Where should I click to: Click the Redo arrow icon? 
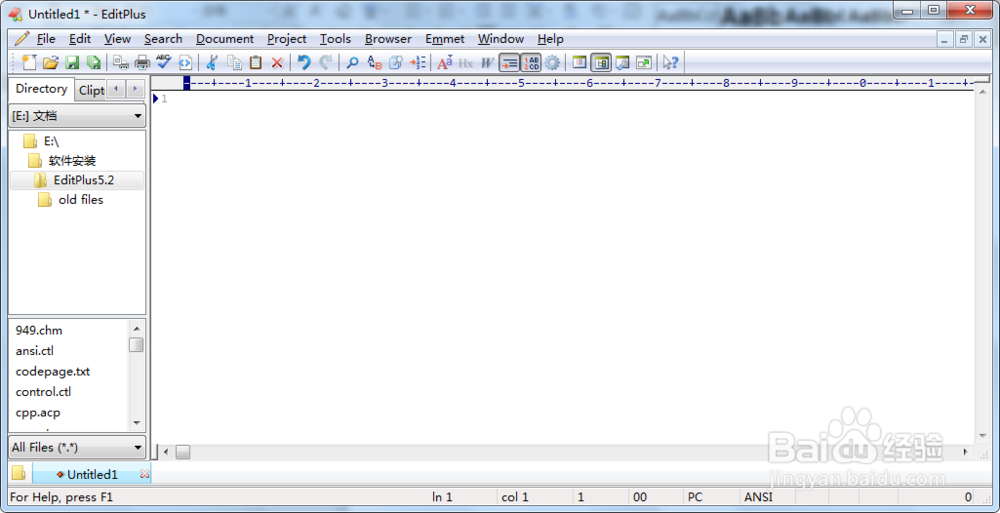click(325, 63)
